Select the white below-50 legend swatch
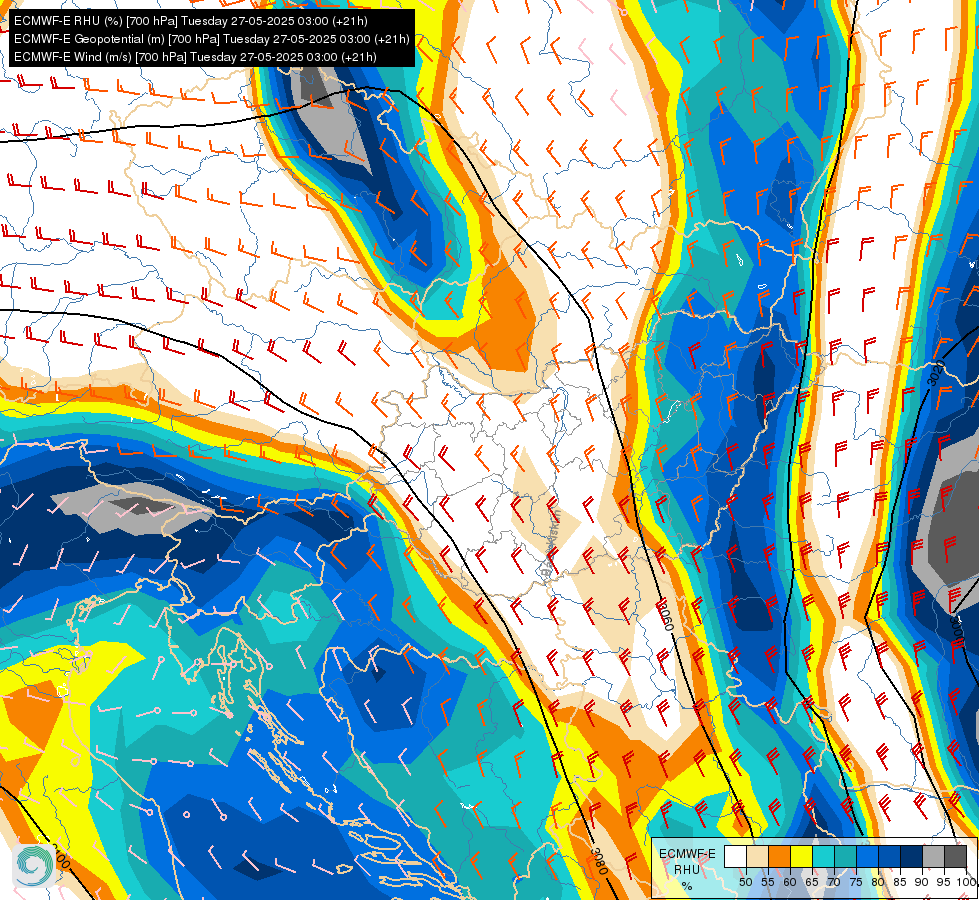 click(x=735, y=857)
